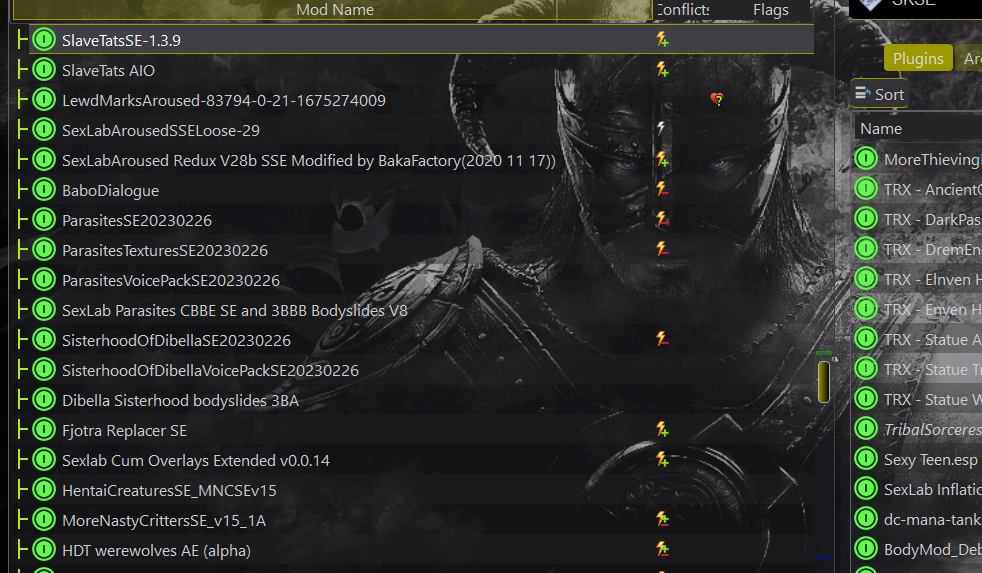Toggle the LewdMarksAroused mod's enabled icon
This screenshot has height=573, width=982.
[x=44, y=100]
